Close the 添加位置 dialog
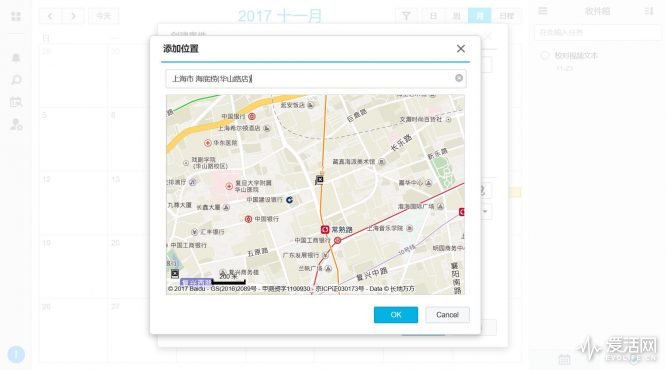The width and height of the screenshot is (666, 370). (x=461, y=48)
